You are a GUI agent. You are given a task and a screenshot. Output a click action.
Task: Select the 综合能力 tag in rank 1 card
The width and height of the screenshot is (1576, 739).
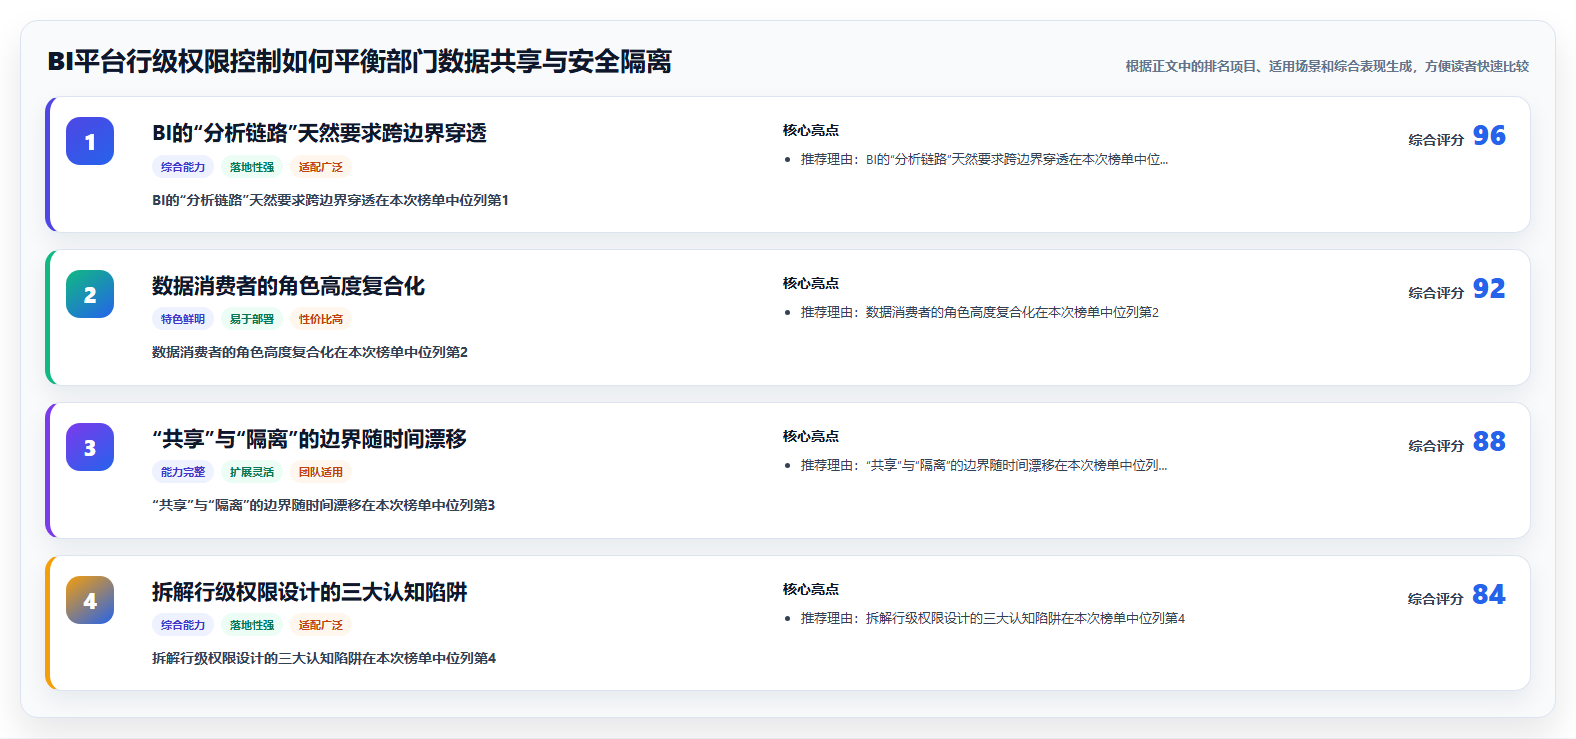pyautogui.click(x=183, y=167)
